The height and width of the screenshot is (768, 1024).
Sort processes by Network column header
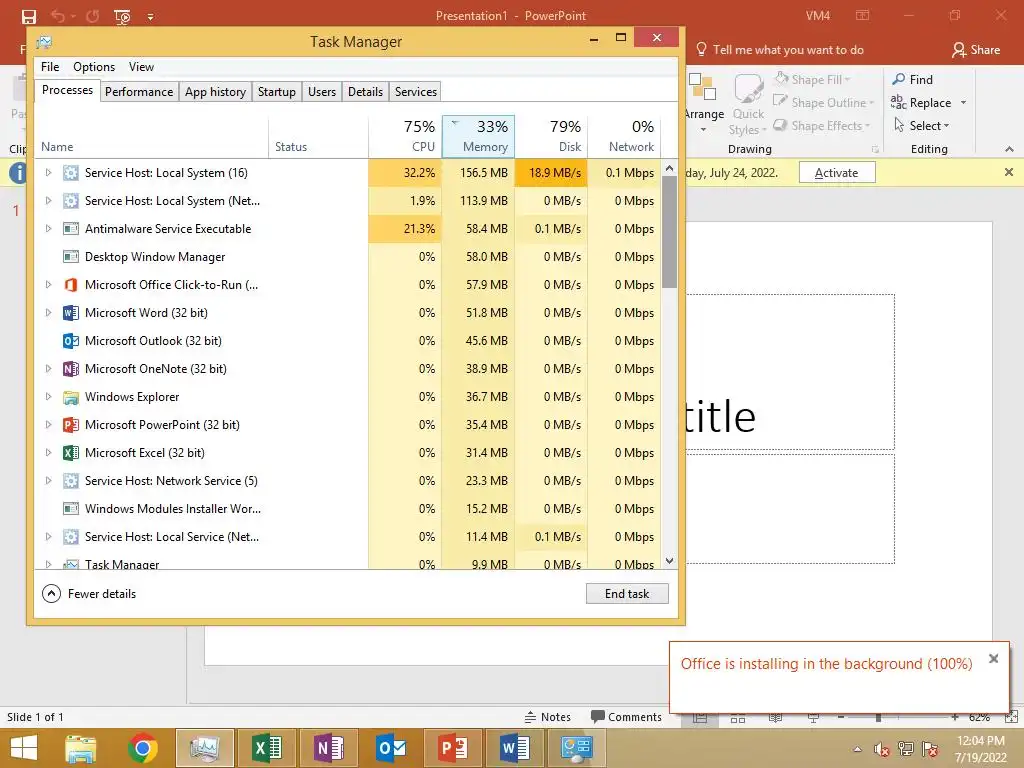624,136
